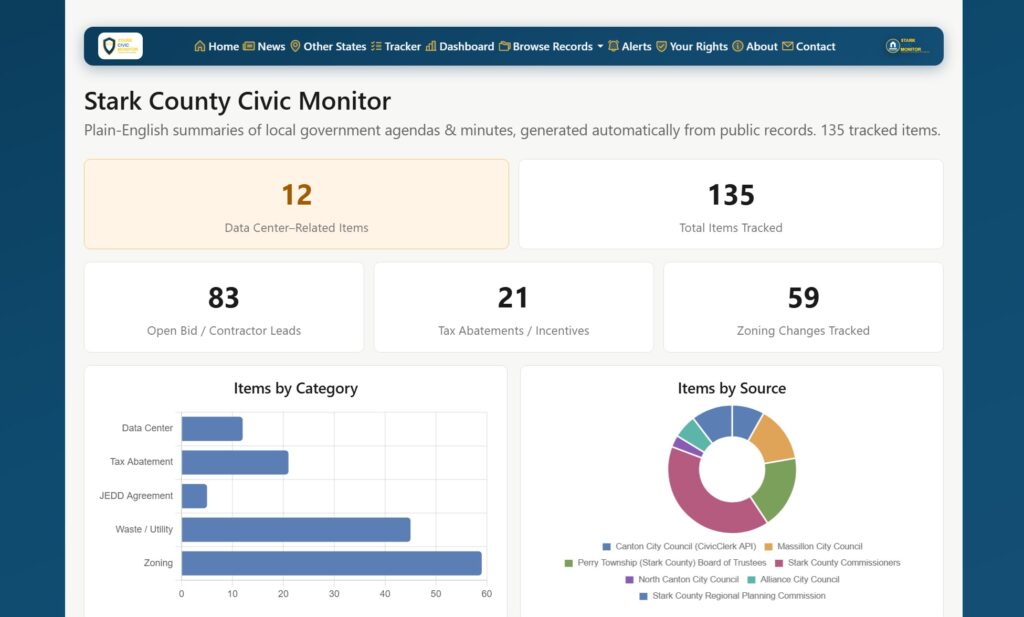Click the Stark County Civic Monitor heading

point(237,101)
